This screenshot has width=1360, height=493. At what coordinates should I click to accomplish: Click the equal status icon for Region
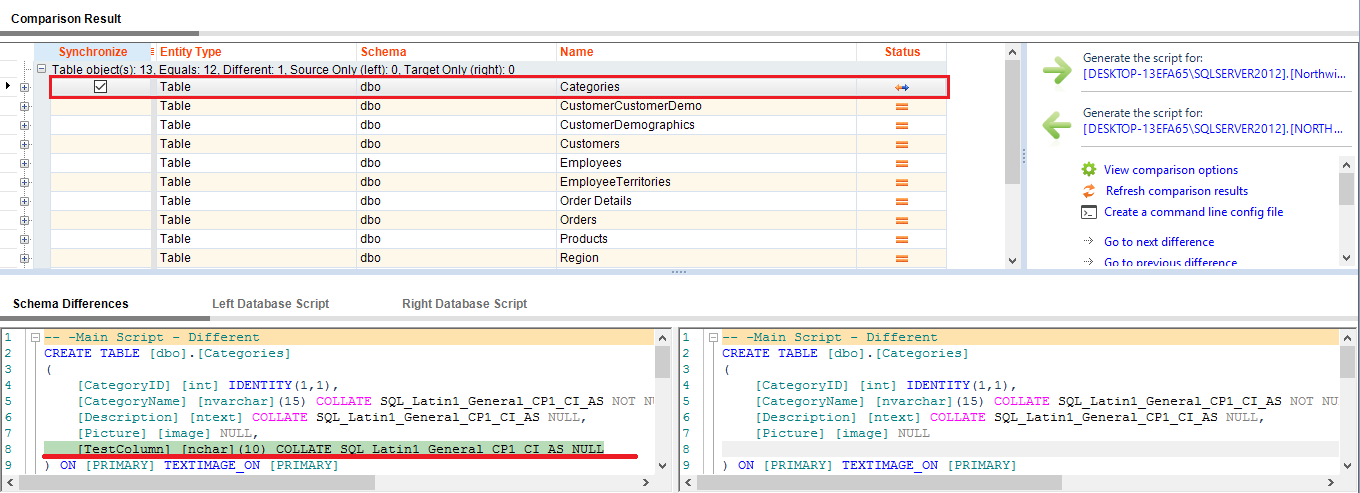pyautogui.click(x=901, y=258)
